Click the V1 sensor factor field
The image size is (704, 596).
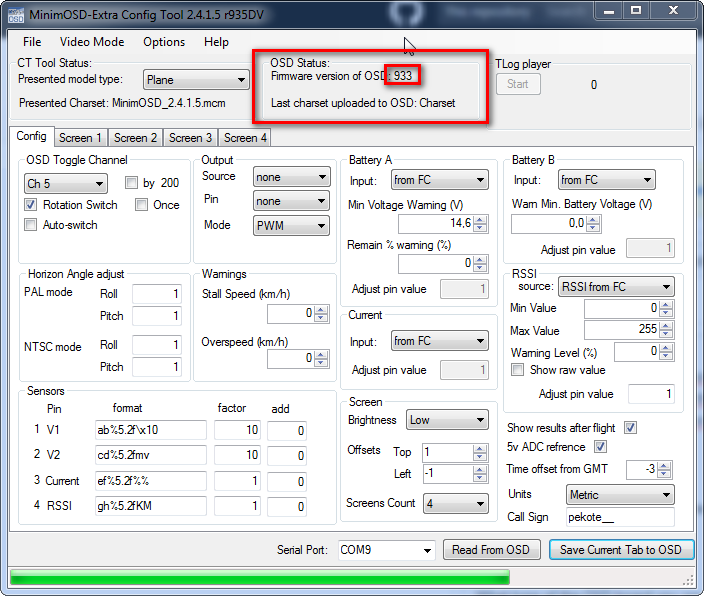coord(237,430)
